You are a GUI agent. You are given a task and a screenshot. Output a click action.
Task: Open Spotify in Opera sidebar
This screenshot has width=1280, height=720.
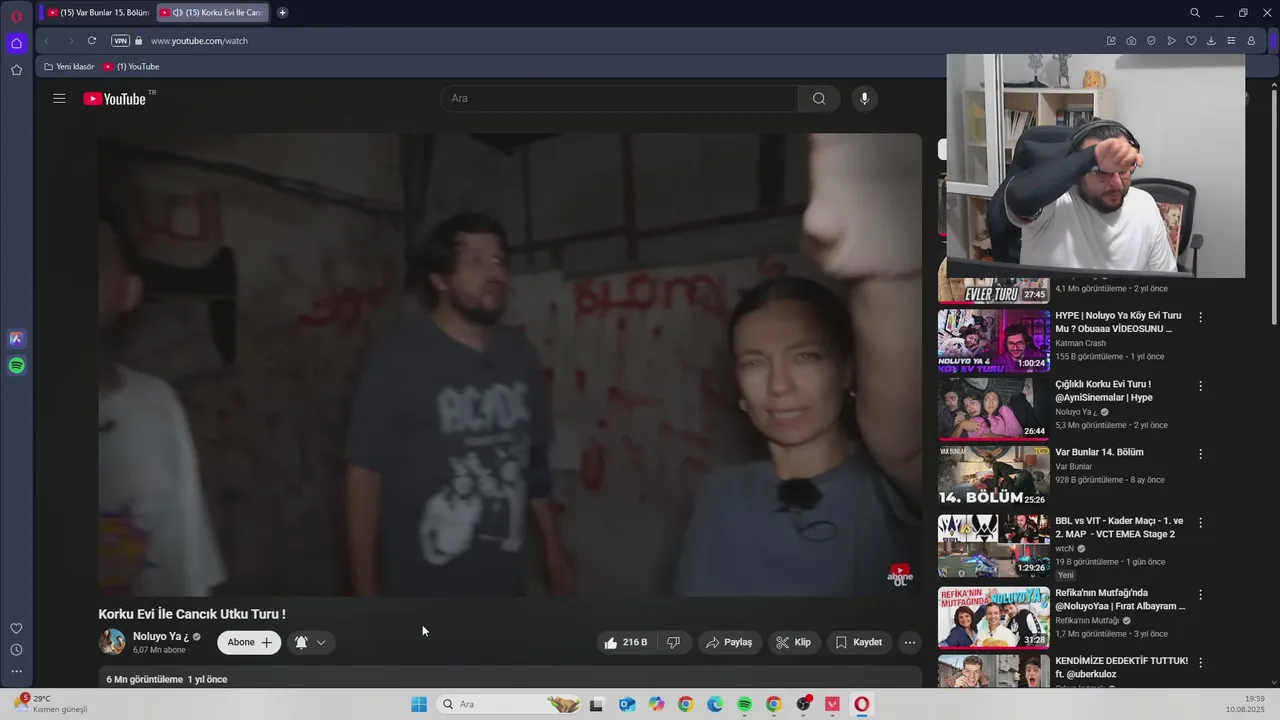(x=16, y=366)
